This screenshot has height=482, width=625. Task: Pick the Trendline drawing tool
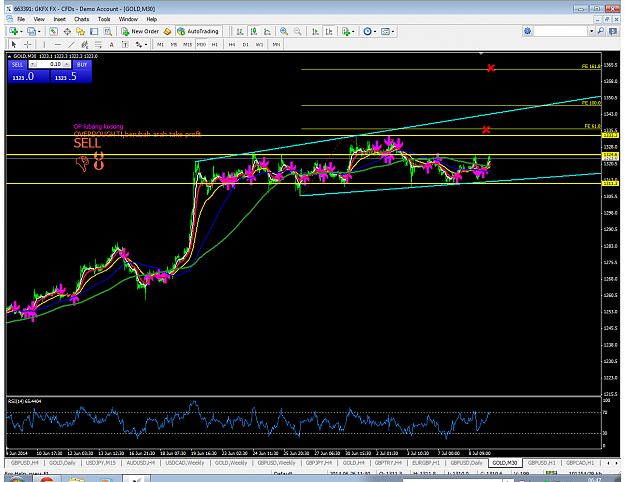pos(71,44)
